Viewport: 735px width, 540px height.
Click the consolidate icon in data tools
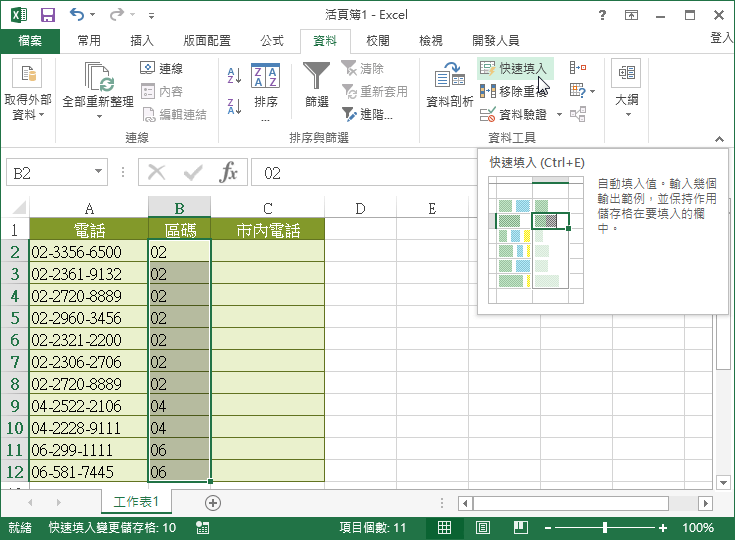(578, 68)
